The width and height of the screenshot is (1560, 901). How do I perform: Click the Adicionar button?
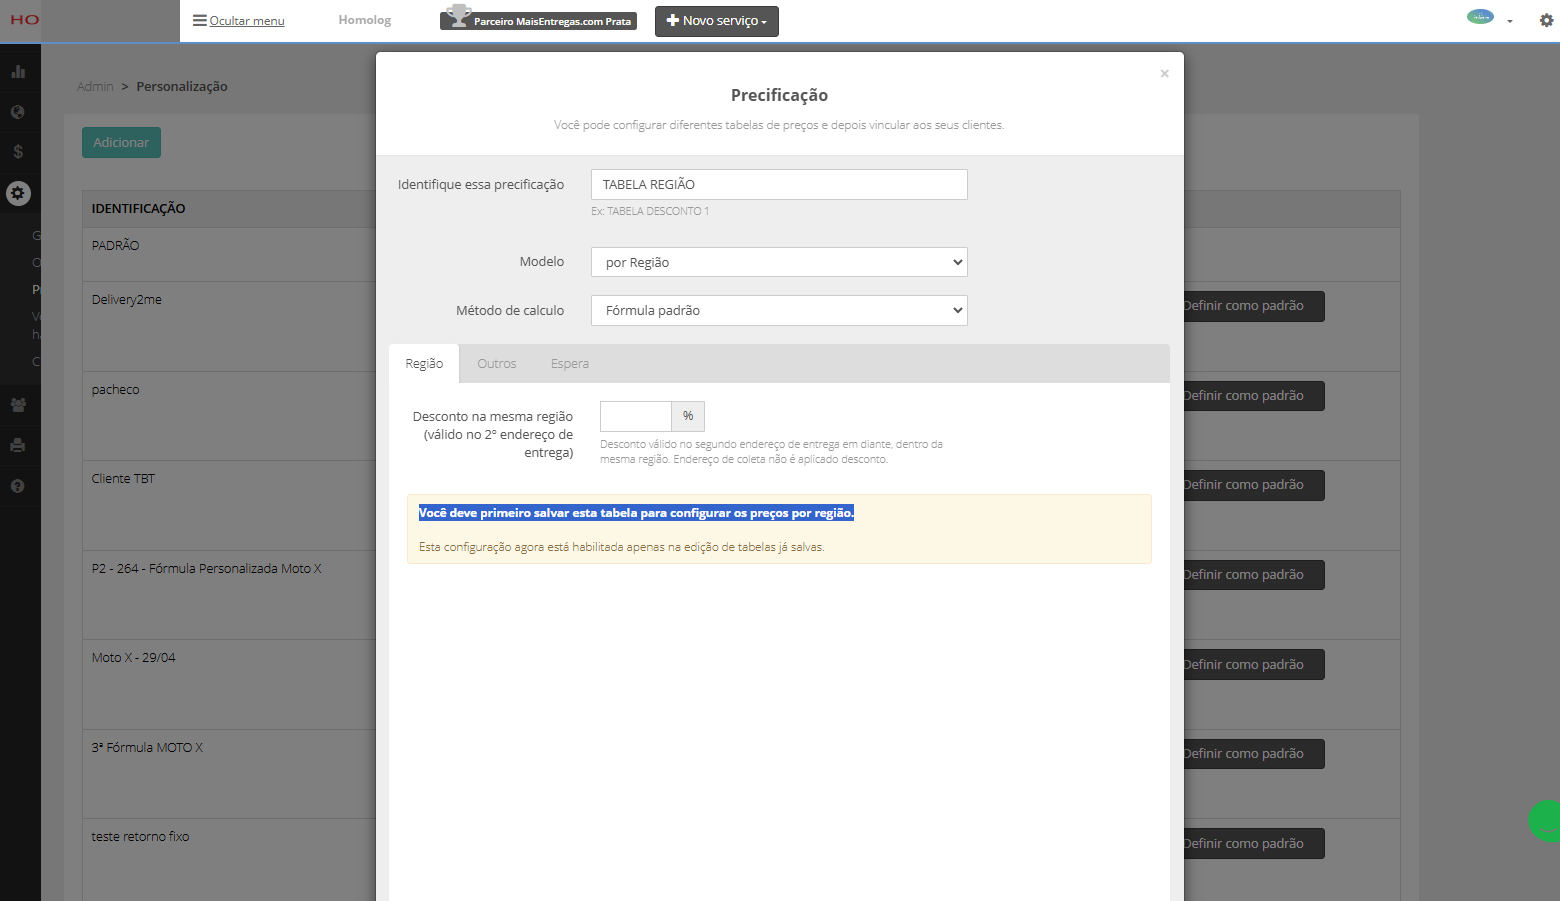(x=121, y=143)
